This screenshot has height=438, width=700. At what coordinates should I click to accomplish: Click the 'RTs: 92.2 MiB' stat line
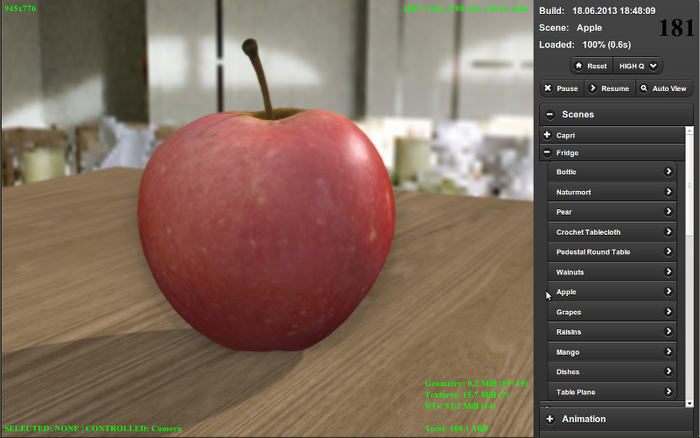(460, 406)
